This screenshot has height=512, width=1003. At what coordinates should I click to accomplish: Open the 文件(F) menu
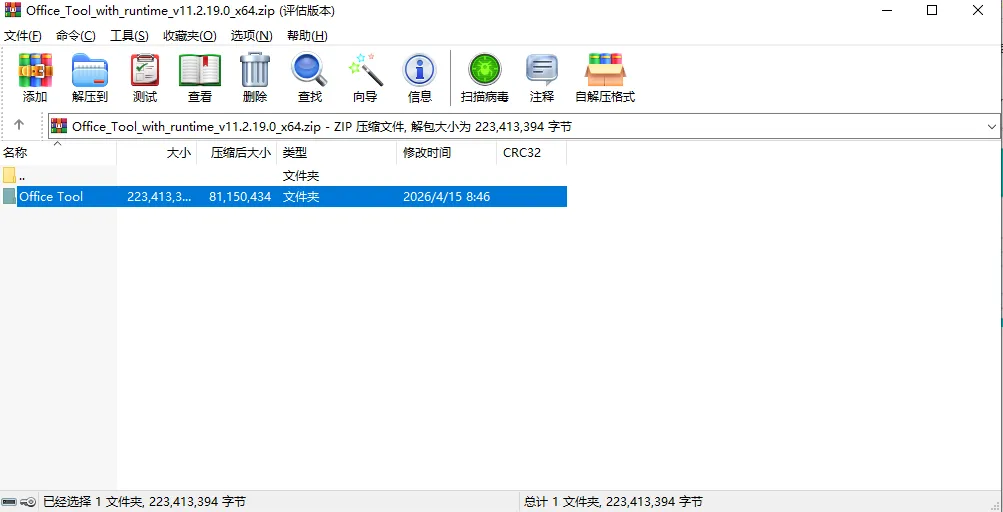(x=23, y=36)
